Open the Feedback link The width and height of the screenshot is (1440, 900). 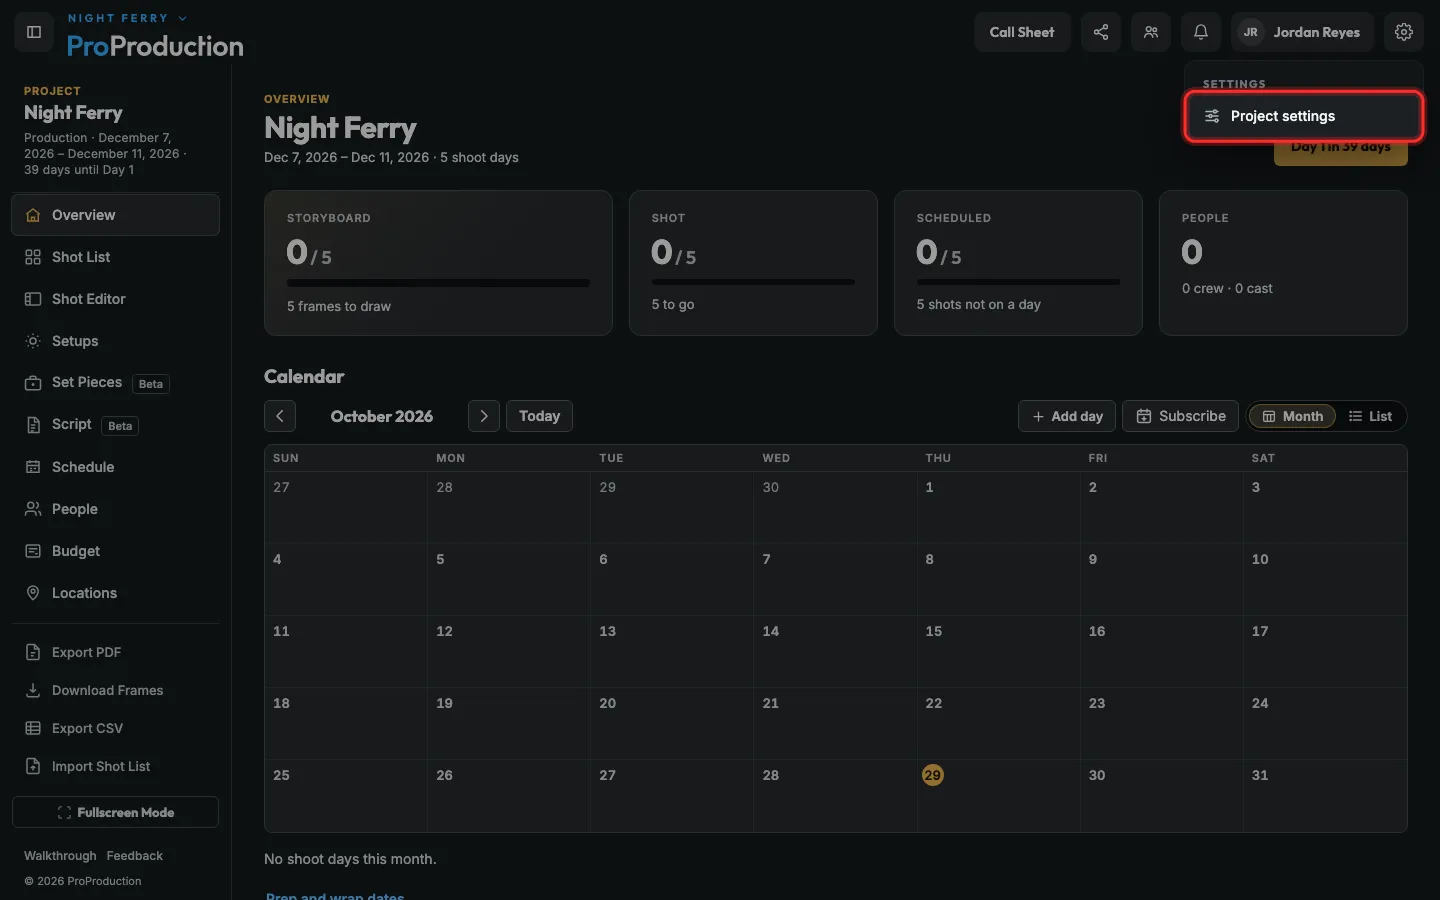[134, 856]
